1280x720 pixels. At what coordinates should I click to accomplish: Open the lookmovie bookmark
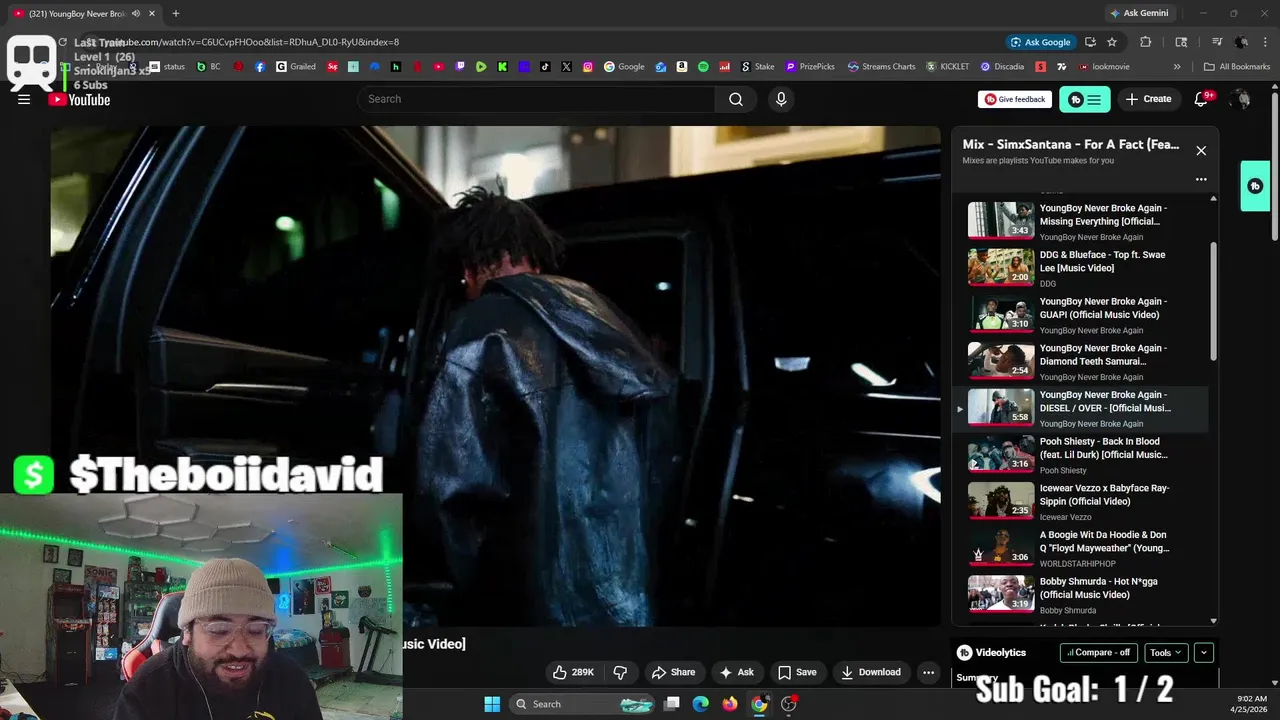(x=1104, y=67)
